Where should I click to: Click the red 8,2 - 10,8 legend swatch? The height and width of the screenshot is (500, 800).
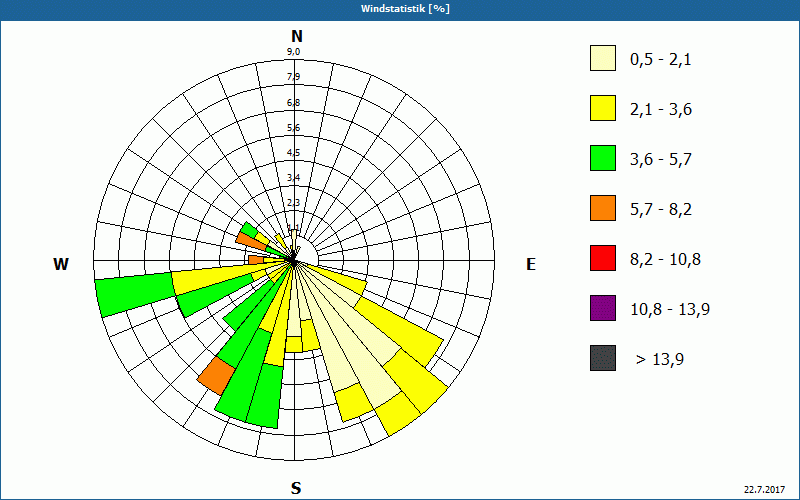click(x=603, y=258)
